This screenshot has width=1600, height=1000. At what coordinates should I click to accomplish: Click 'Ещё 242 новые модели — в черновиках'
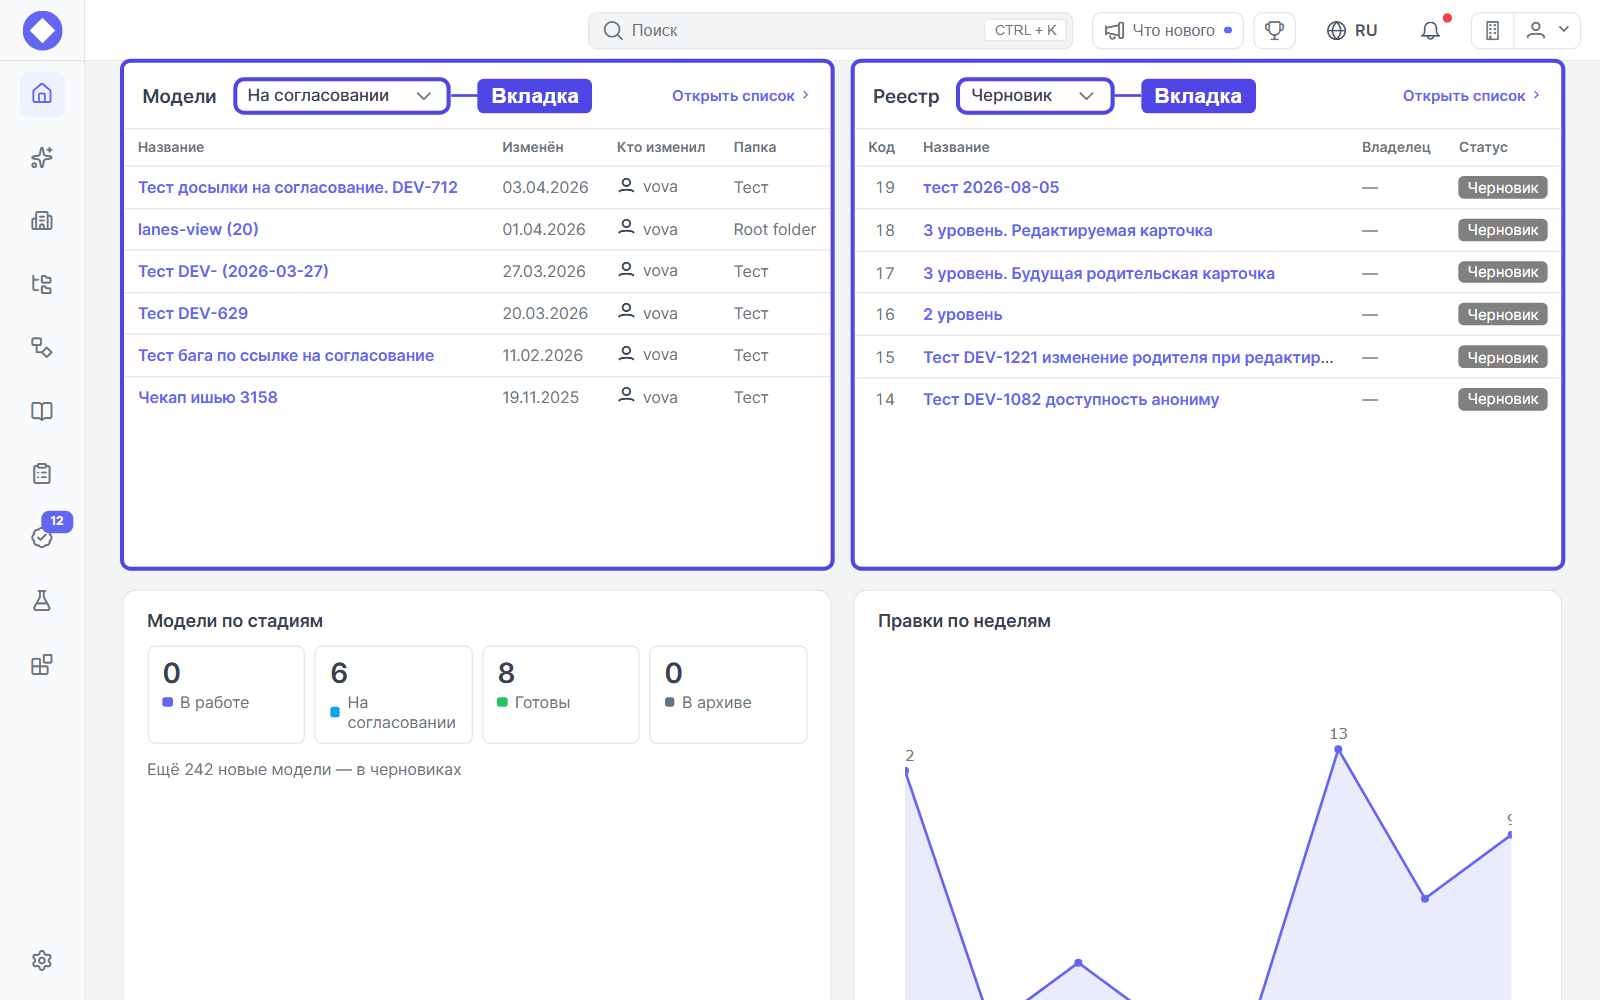[x=304, y=770]
